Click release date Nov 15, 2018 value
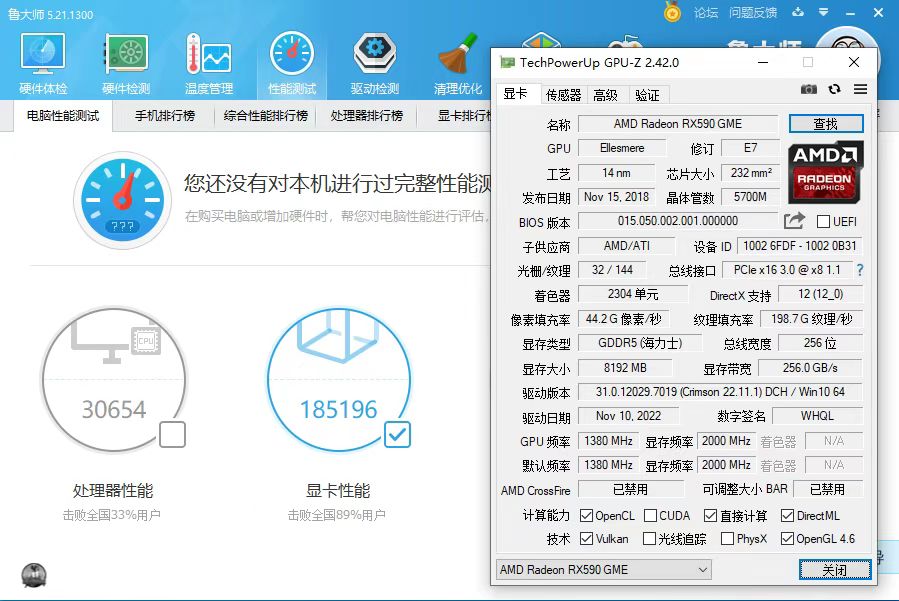The width and height of the screenshot is (899, 601). tap(616, 197)
